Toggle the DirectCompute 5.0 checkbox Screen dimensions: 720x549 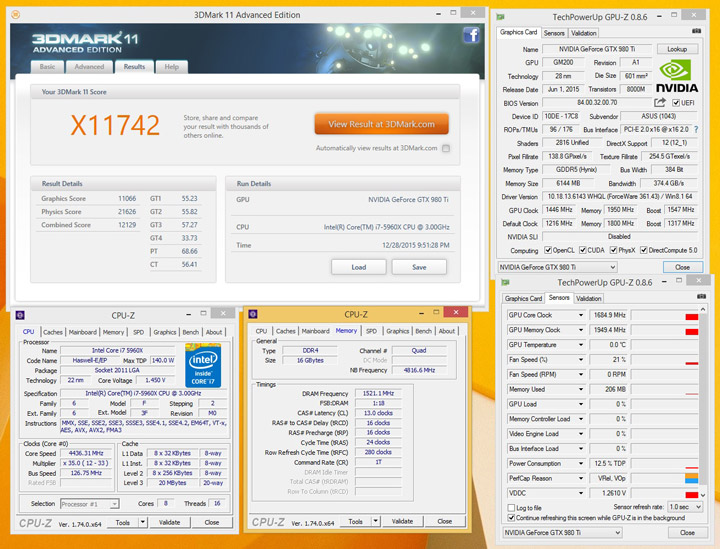coord(643,250)
